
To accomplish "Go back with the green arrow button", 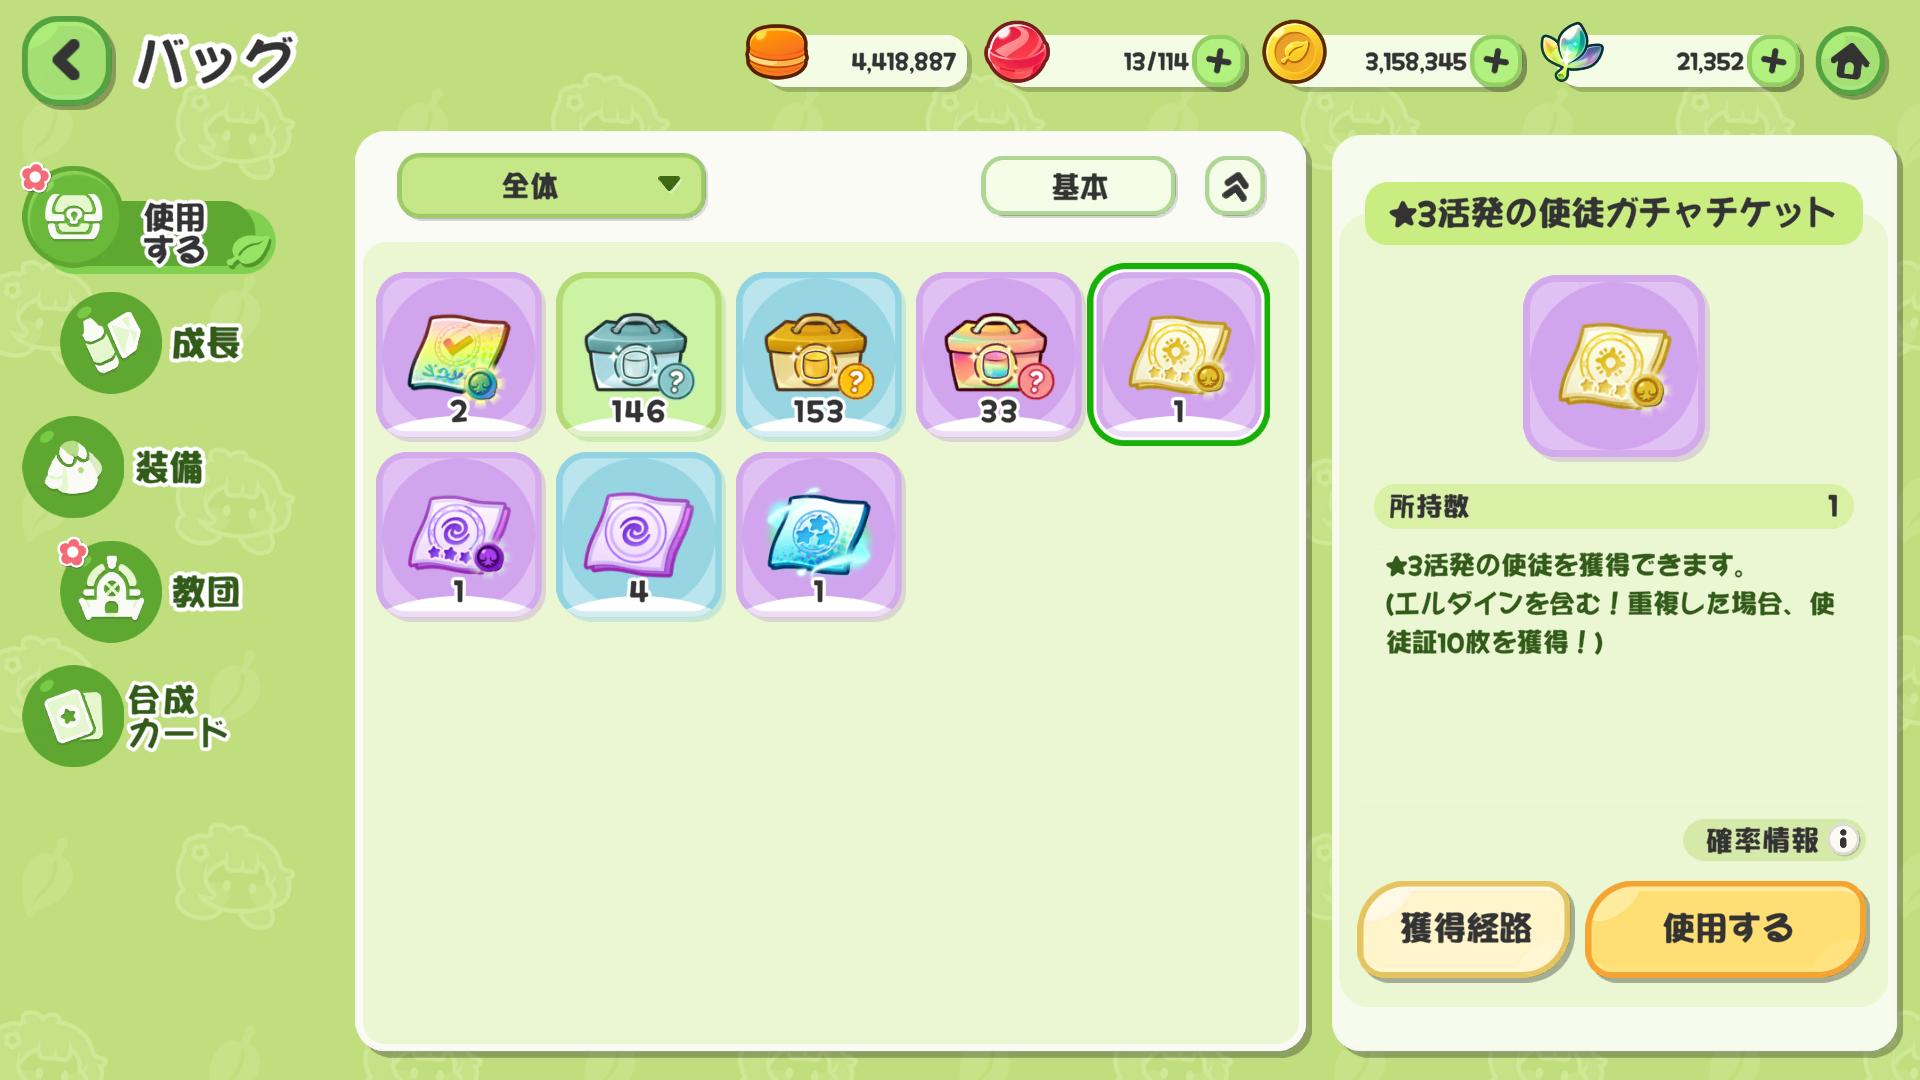I will pos(66,61).
